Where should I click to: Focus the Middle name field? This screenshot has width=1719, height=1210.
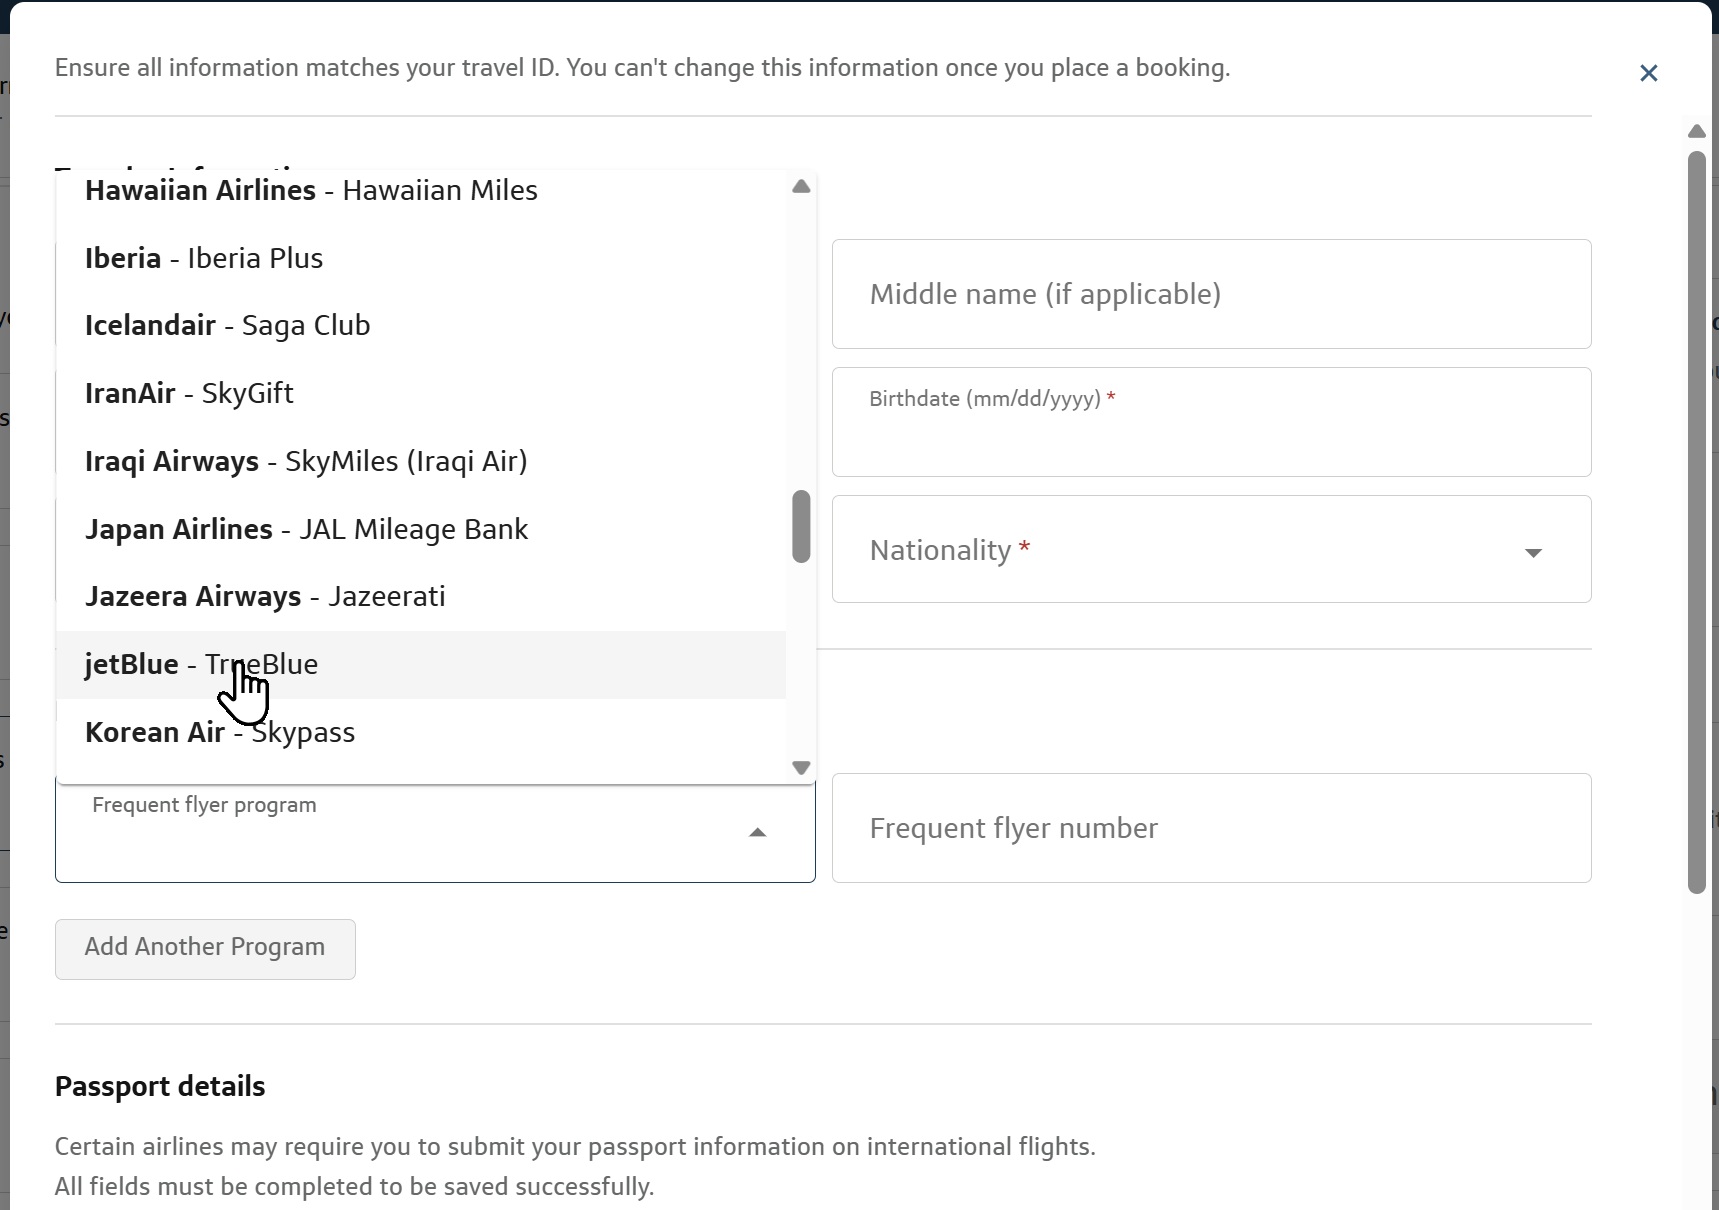pos(1211,294)
